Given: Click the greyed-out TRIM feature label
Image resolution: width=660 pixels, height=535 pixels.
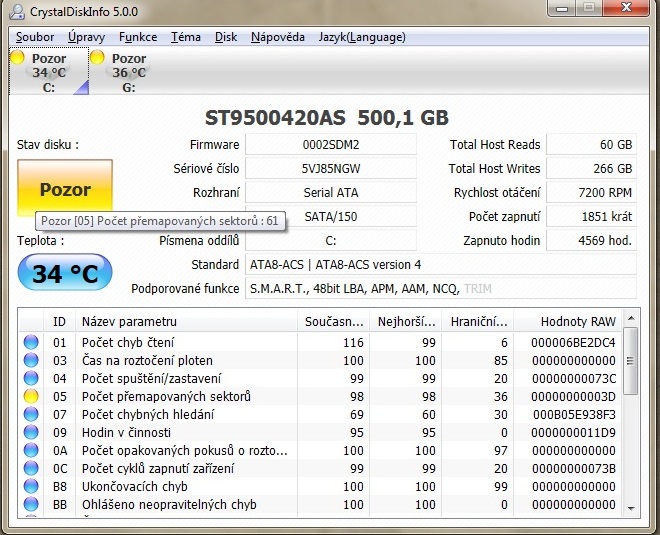Looking at the screenshot, I should 478,289.
